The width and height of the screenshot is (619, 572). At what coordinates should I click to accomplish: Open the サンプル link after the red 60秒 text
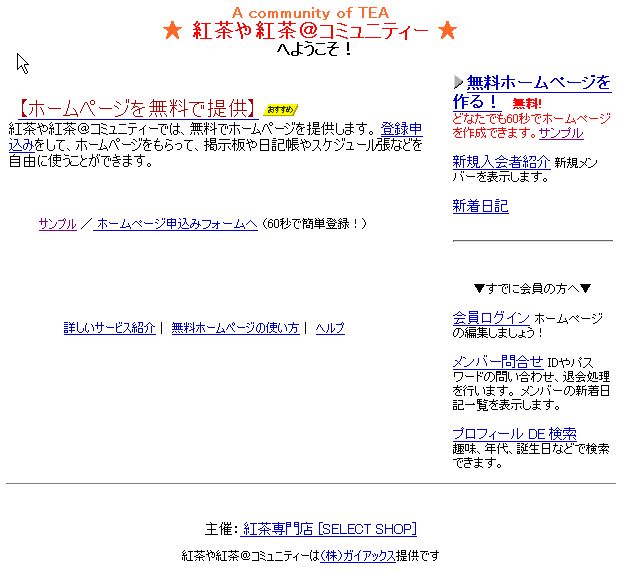[561, 133]
